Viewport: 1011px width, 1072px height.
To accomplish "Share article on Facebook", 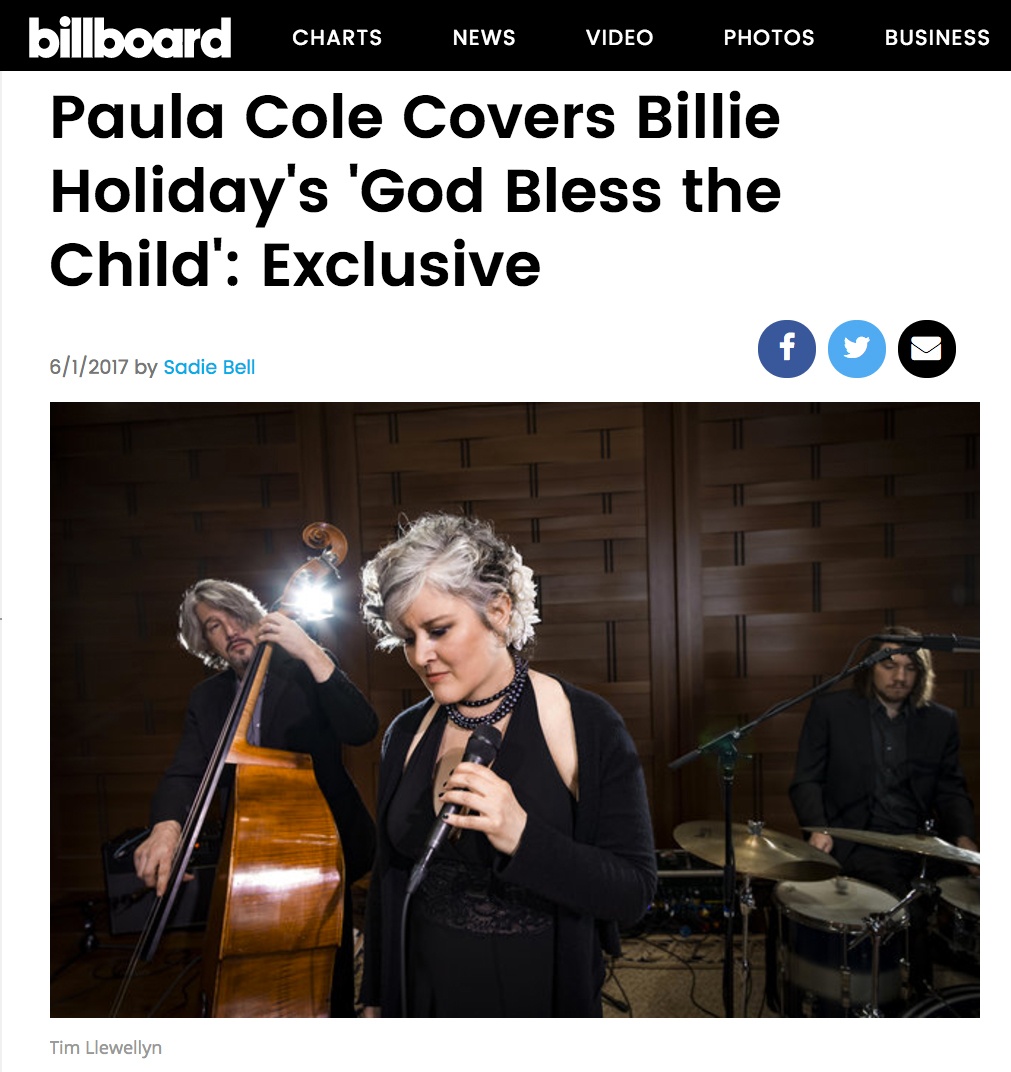I will [786, 349].
